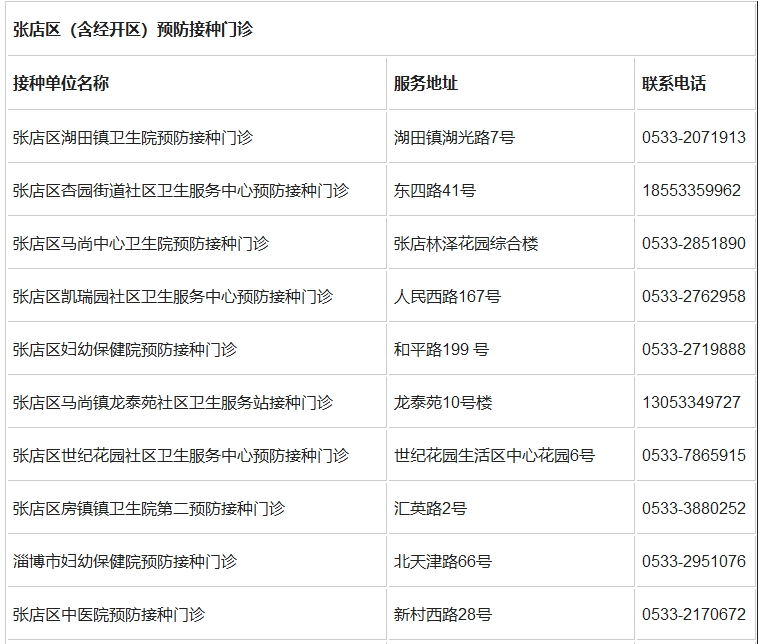Image resolution: width=760 pixels, height=644 pixels.
Task: Click phone number 0533-2762958
Action: pos(693,296)
